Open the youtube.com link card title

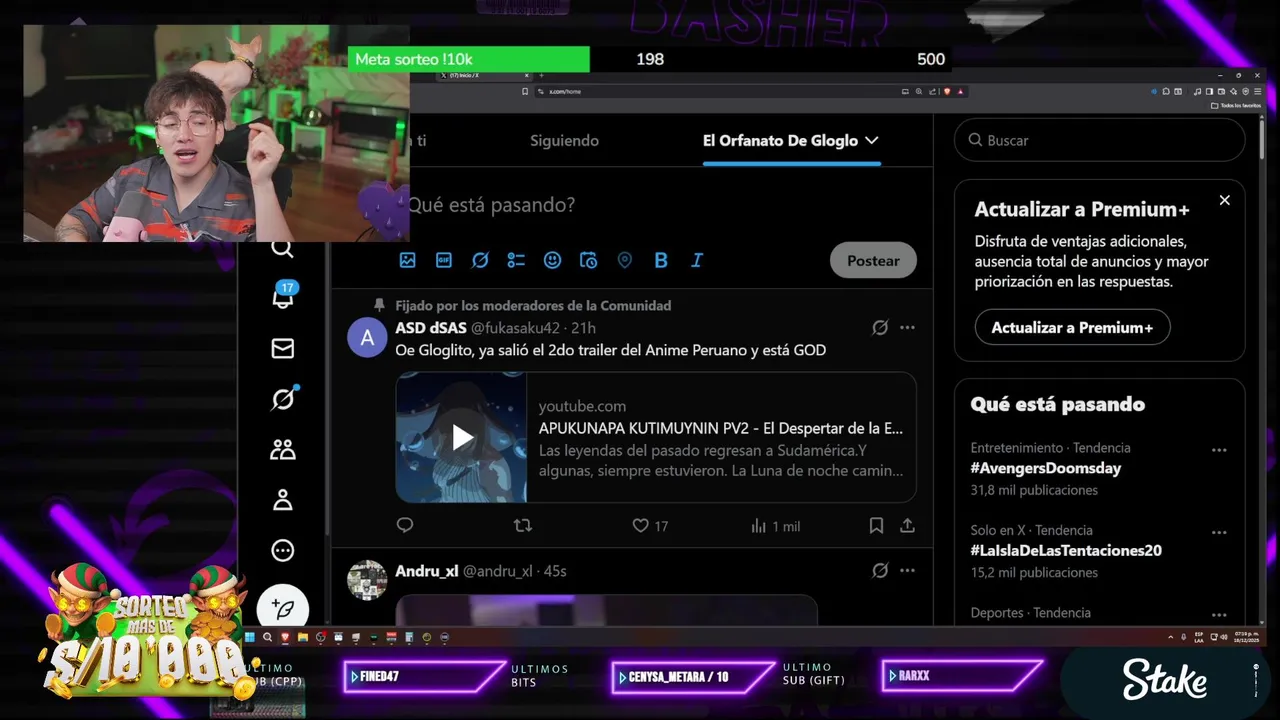click(721, 428)
